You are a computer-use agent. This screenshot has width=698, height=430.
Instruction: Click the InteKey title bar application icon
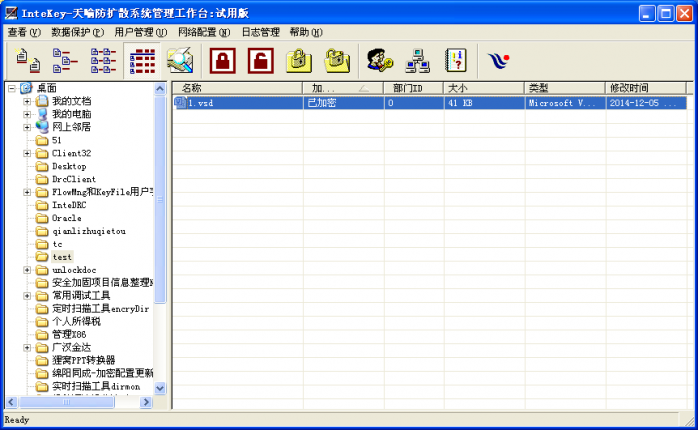tap(12, 13)
